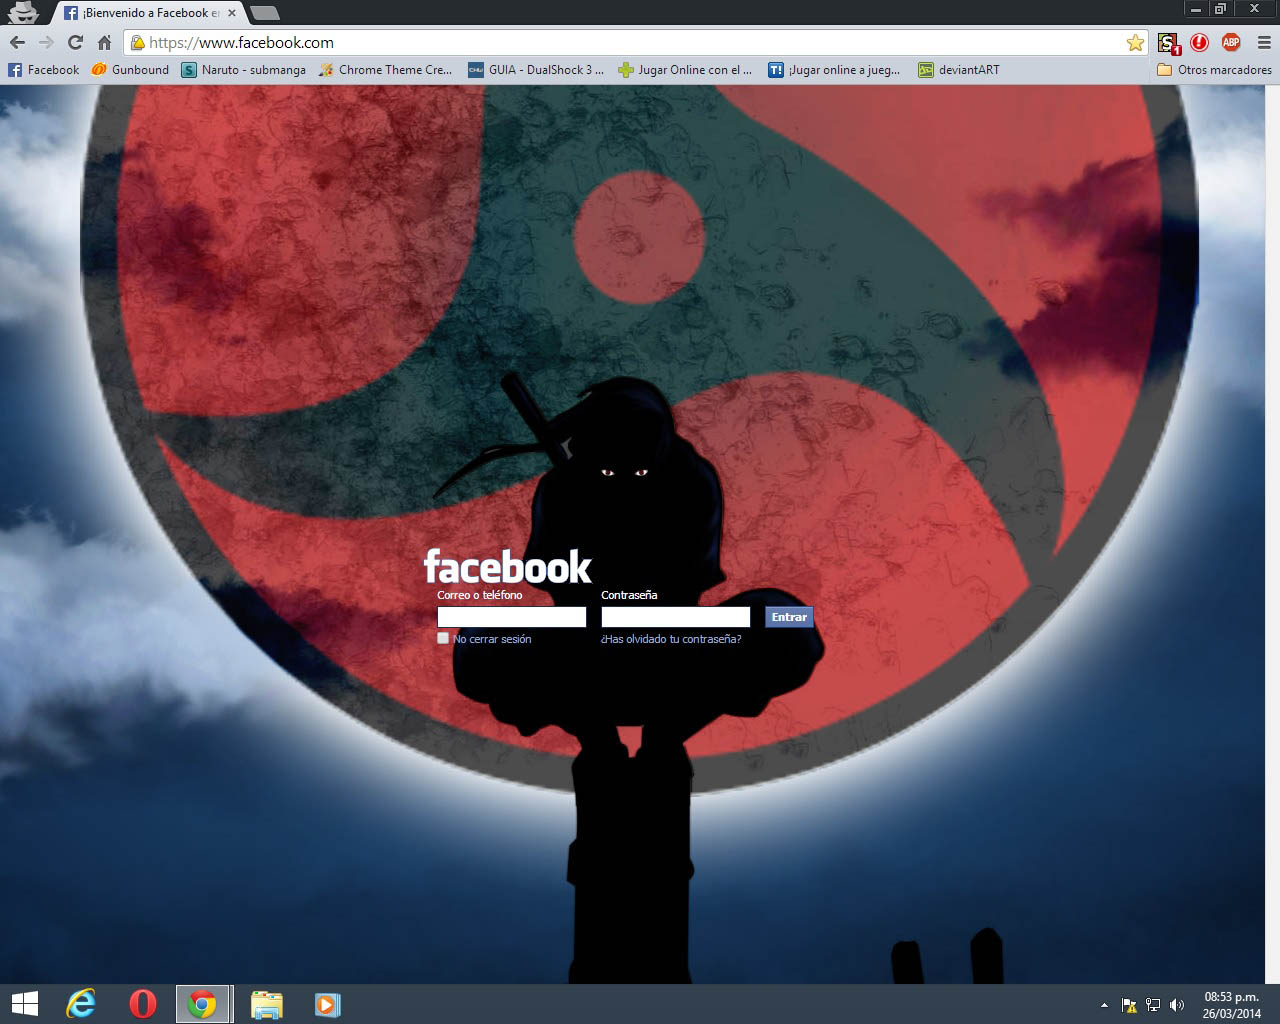Screen dimensions: 1280x1024
Task: Click the back navigation arrow
Action: click(16, 42)
